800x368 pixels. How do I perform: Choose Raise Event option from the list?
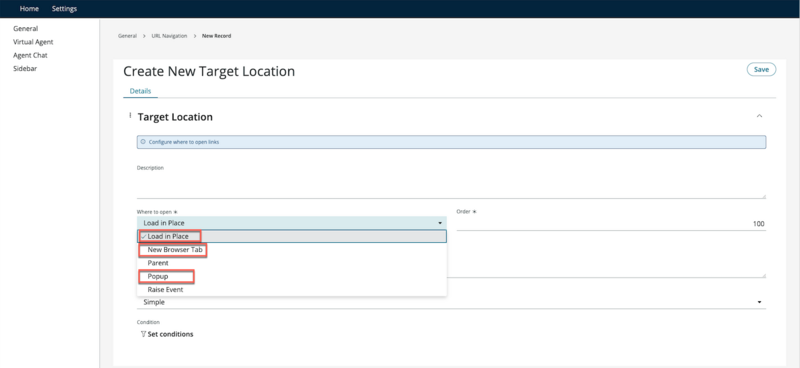pyautogui.click(x=291, y=289)
